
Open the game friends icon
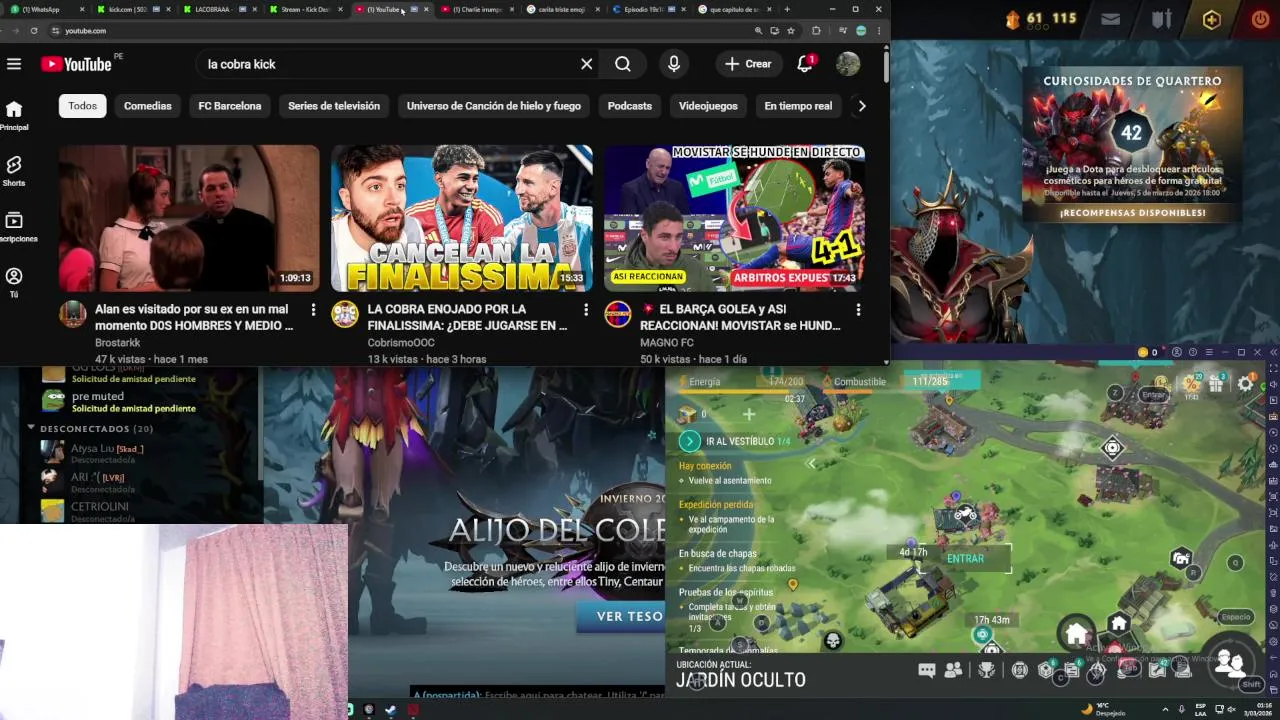[953, 671]
